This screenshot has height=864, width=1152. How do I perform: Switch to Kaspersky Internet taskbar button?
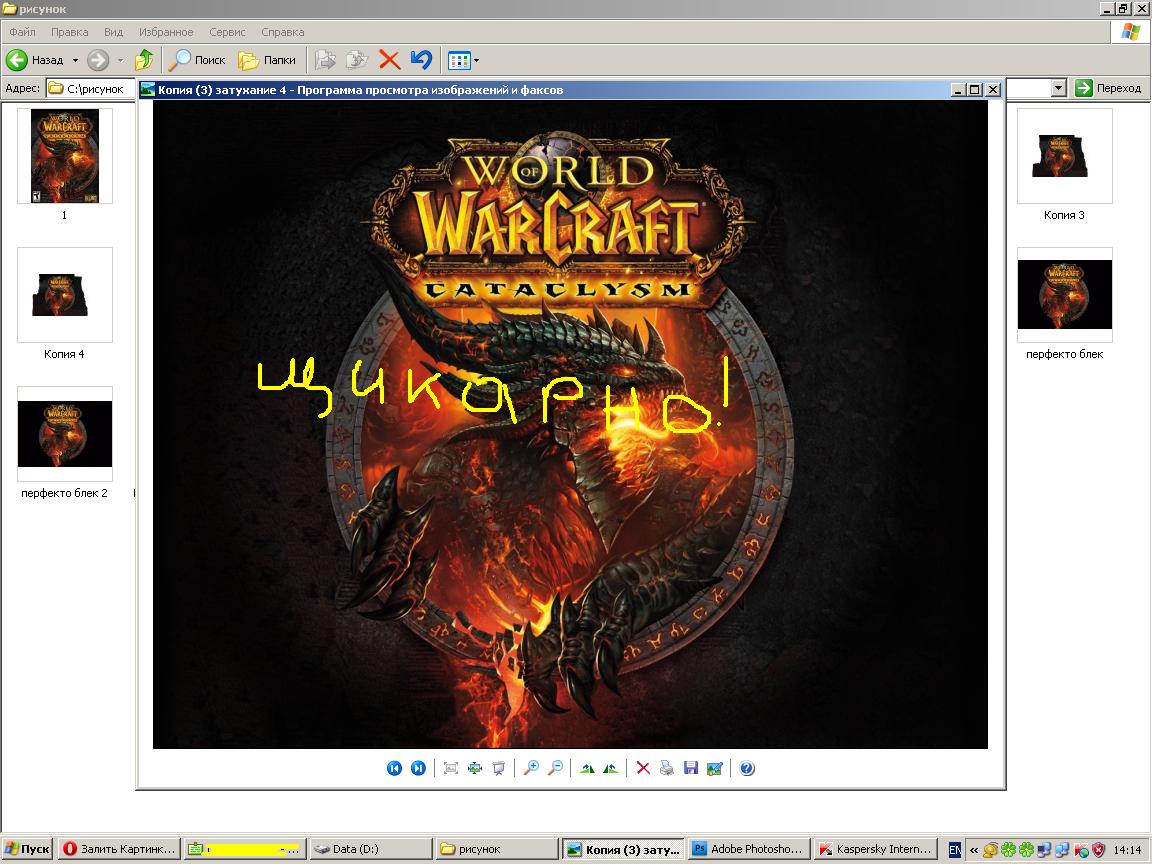coord(876,849)
